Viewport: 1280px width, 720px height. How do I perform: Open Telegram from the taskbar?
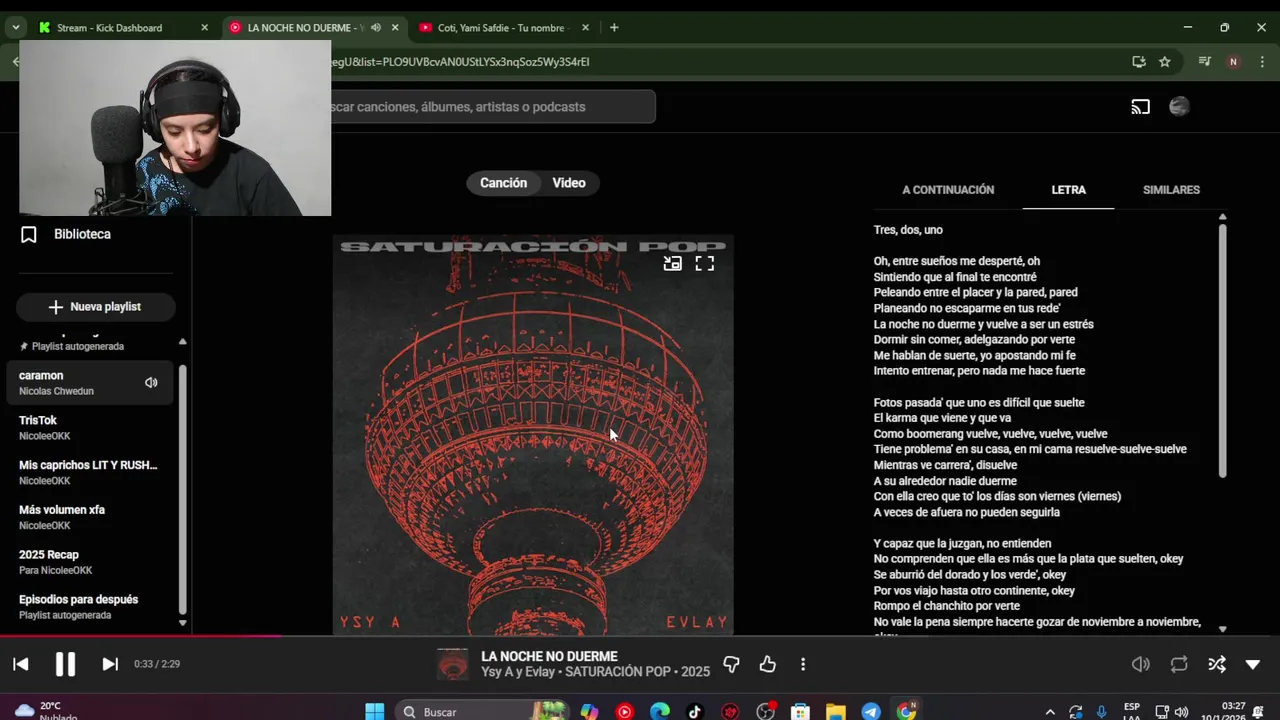tap(871, 712)
